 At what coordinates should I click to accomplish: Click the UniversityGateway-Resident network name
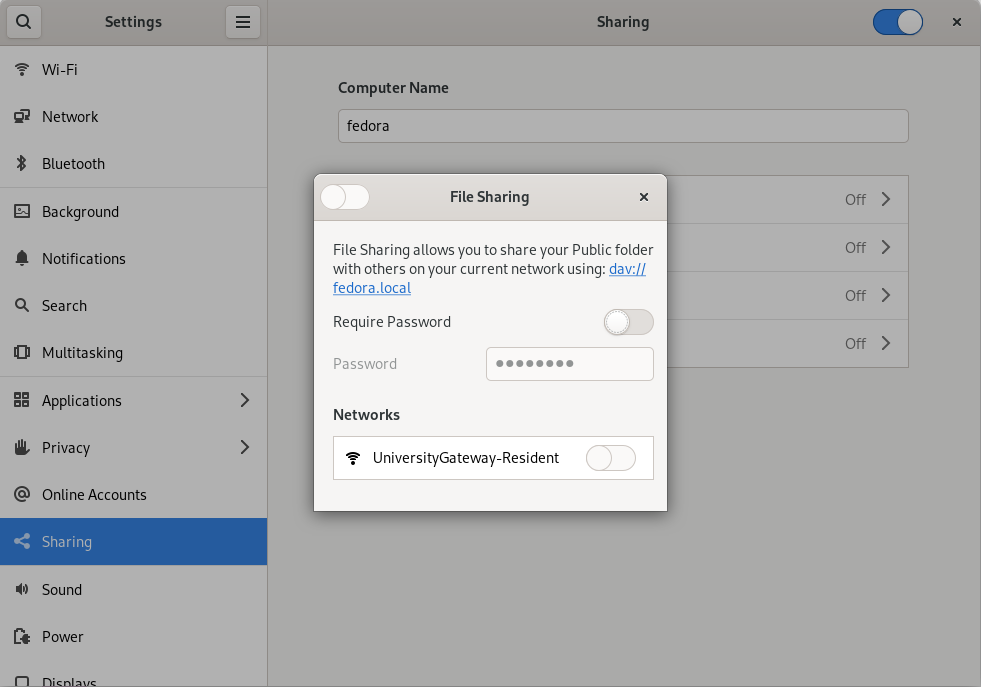(x=466, y=458)
